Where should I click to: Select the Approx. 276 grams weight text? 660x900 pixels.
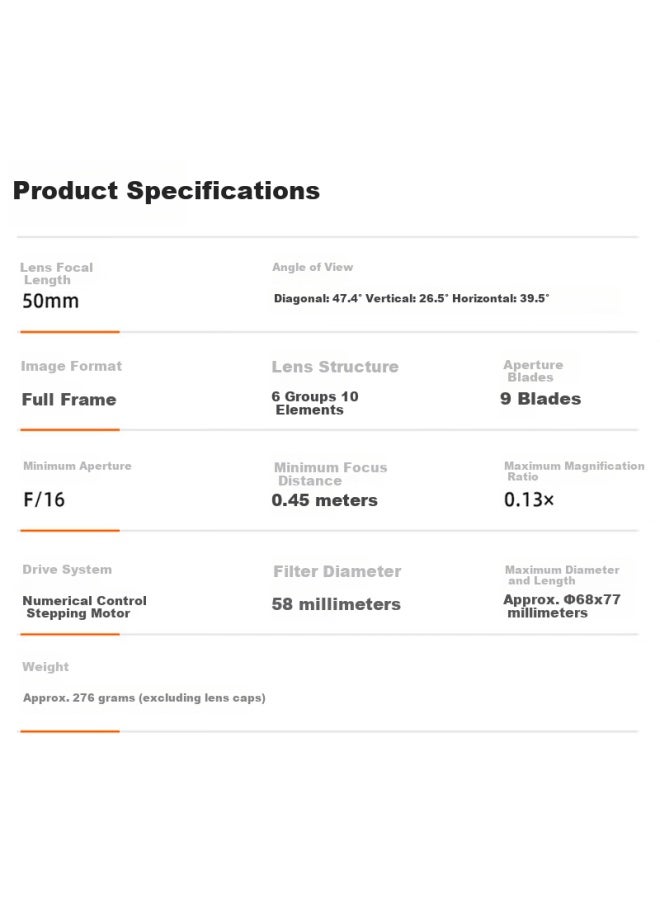coord(144,698)
